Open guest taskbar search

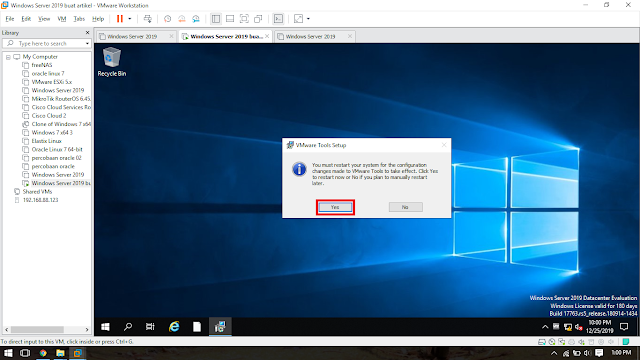pyautogui.click(x=128, y=327)
